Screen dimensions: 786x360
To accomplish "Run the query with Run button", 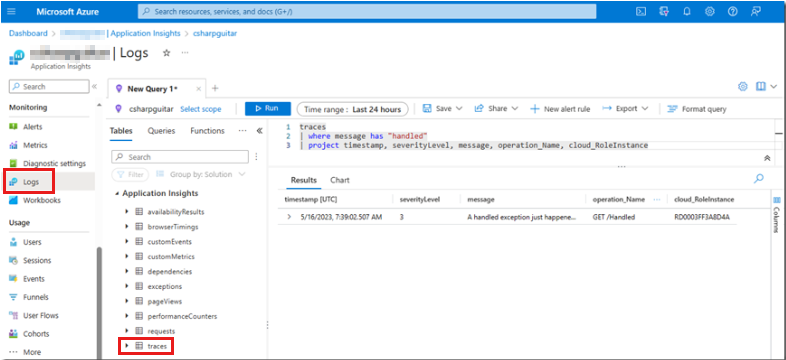I will click(x=268, y=109).
